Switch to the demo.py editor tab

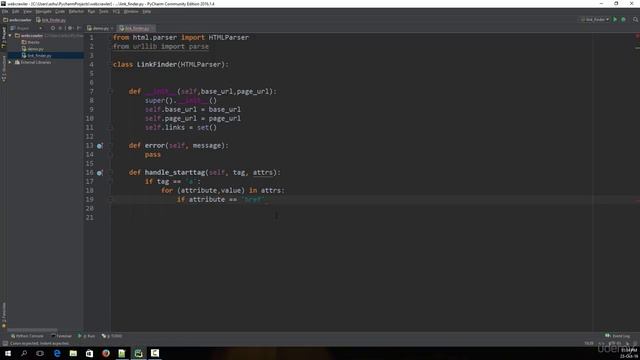(100, 28)
